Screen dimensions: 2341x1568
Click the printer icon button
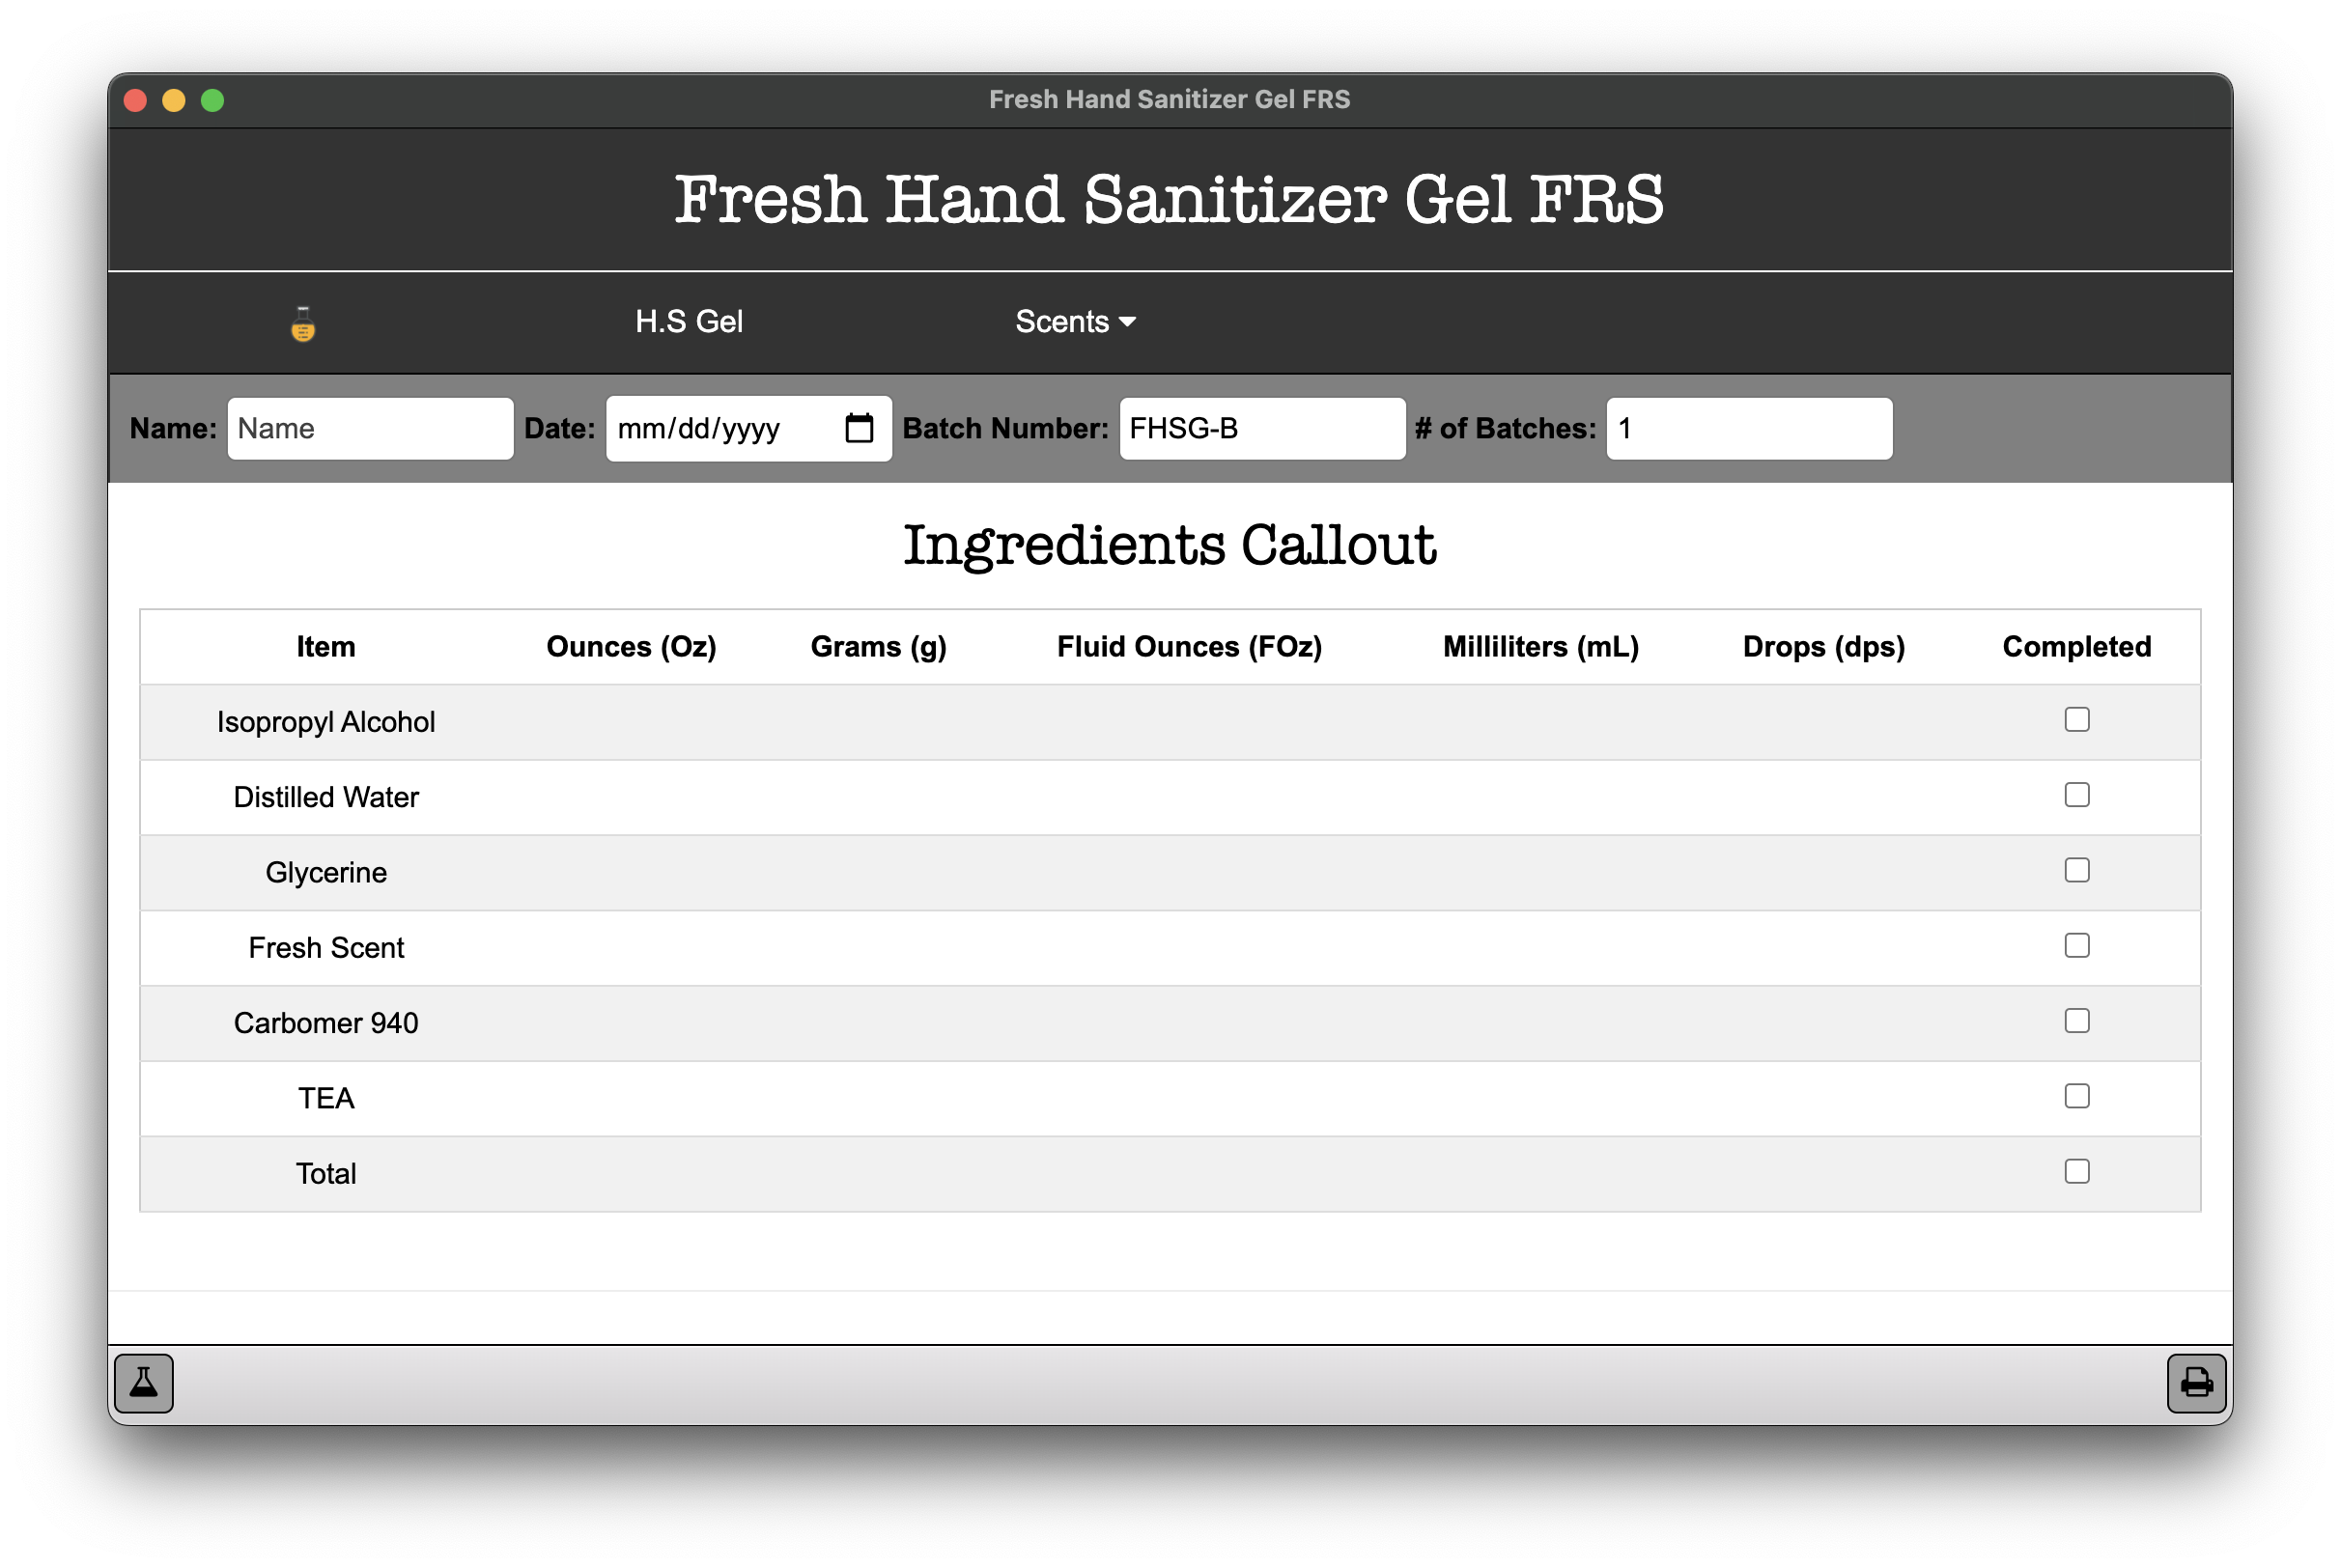(x=2196, y=1383)
